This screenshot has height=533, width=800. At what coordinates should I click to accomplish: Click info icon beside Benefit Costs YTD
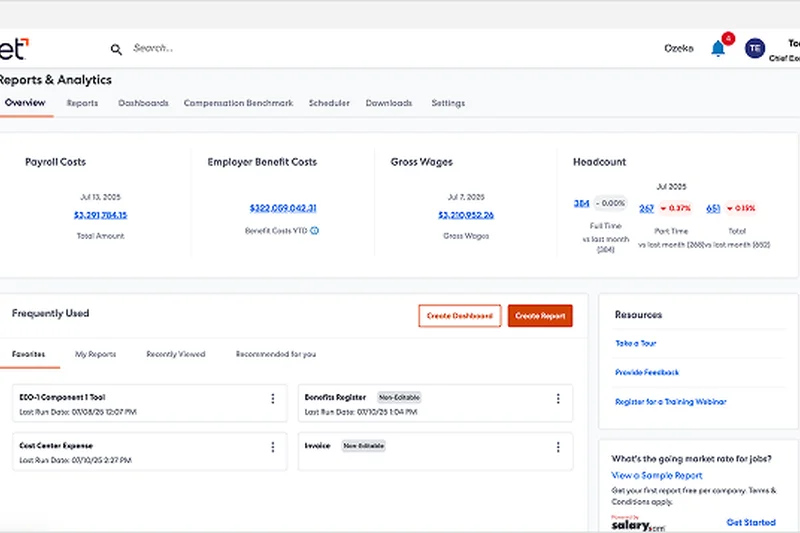[314, 230]
